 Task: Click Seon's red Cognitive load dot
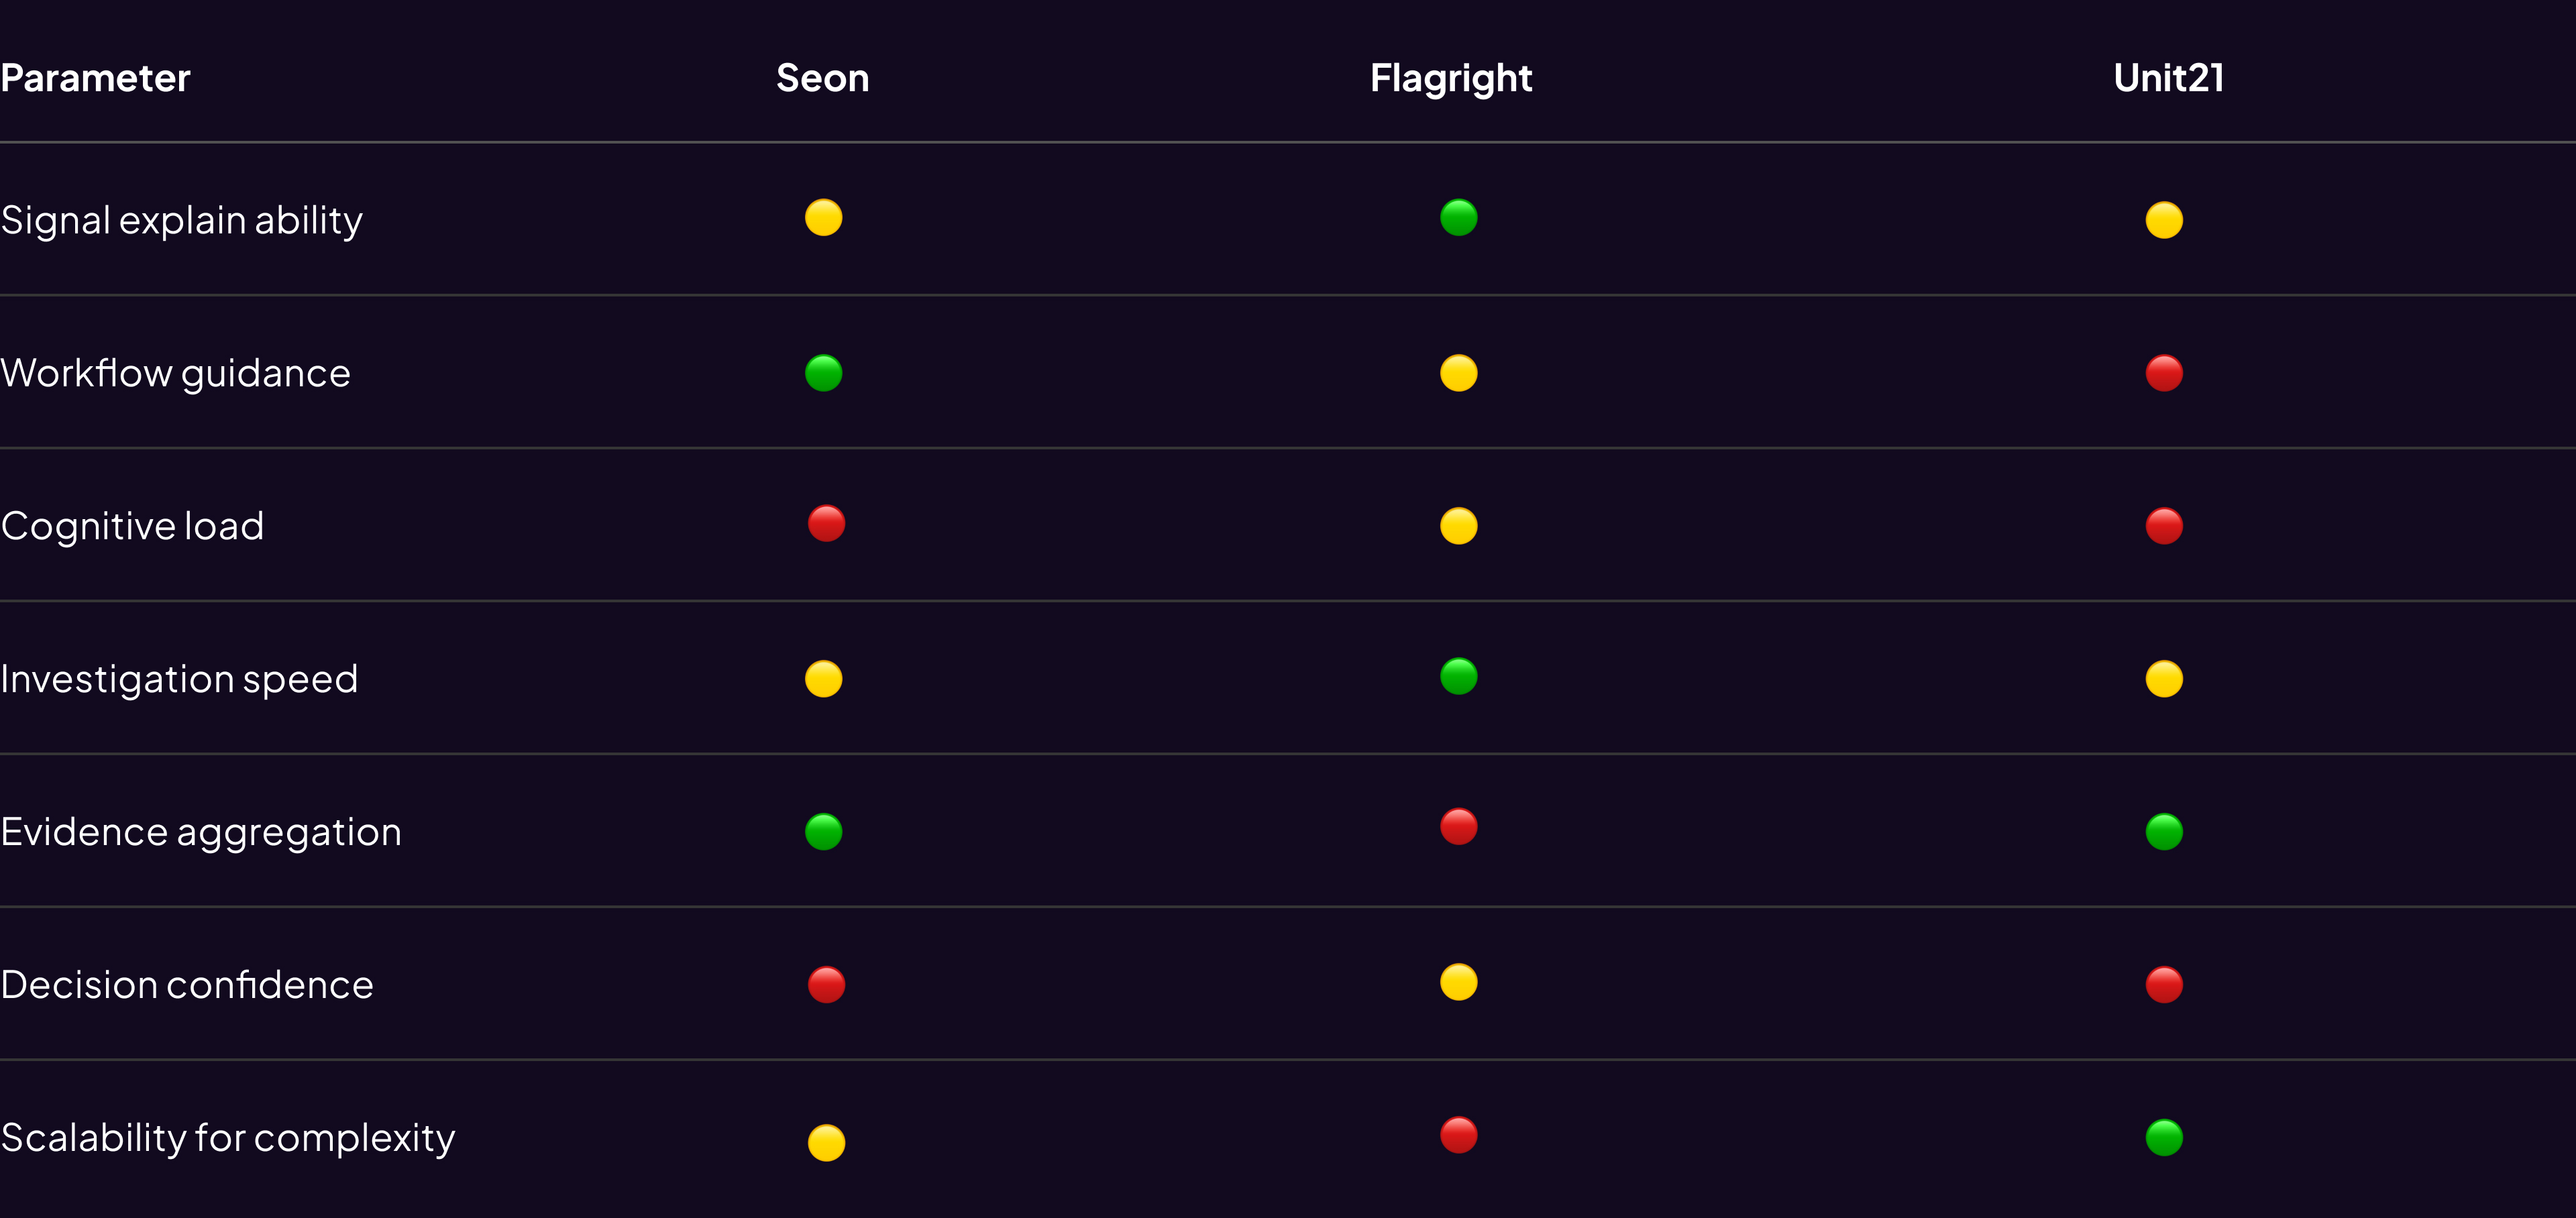(x=826, y=523)
